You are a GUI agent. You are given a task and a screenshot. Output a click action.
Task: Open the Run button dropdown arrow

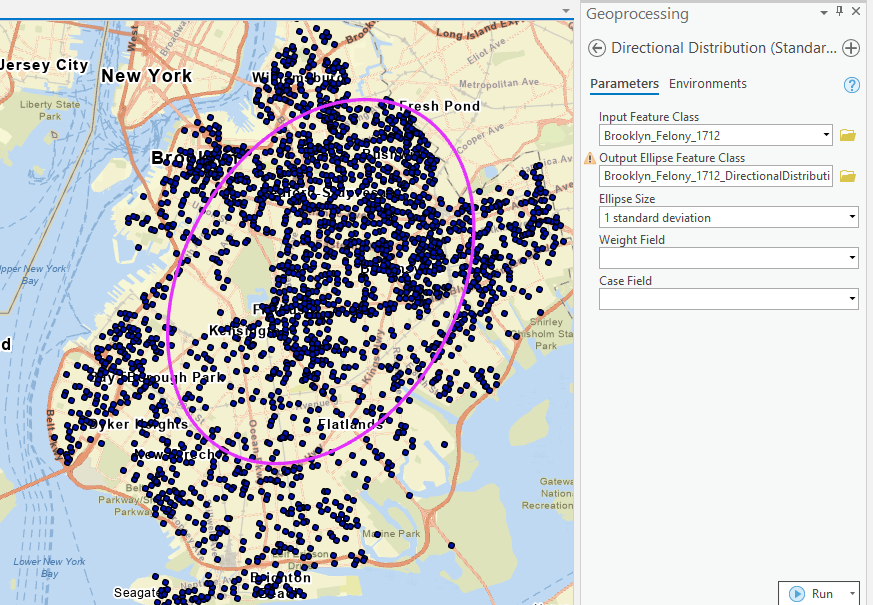tap(851, 593)
